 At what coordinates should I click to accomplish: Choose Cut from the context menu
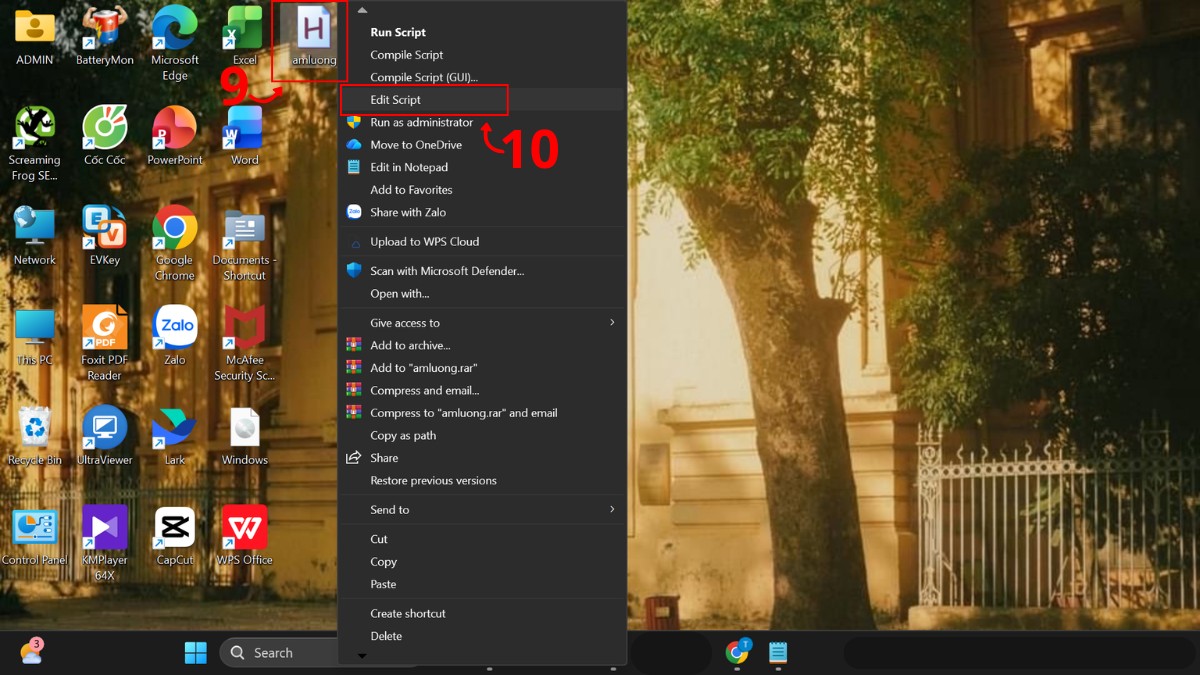coord(482,539)
